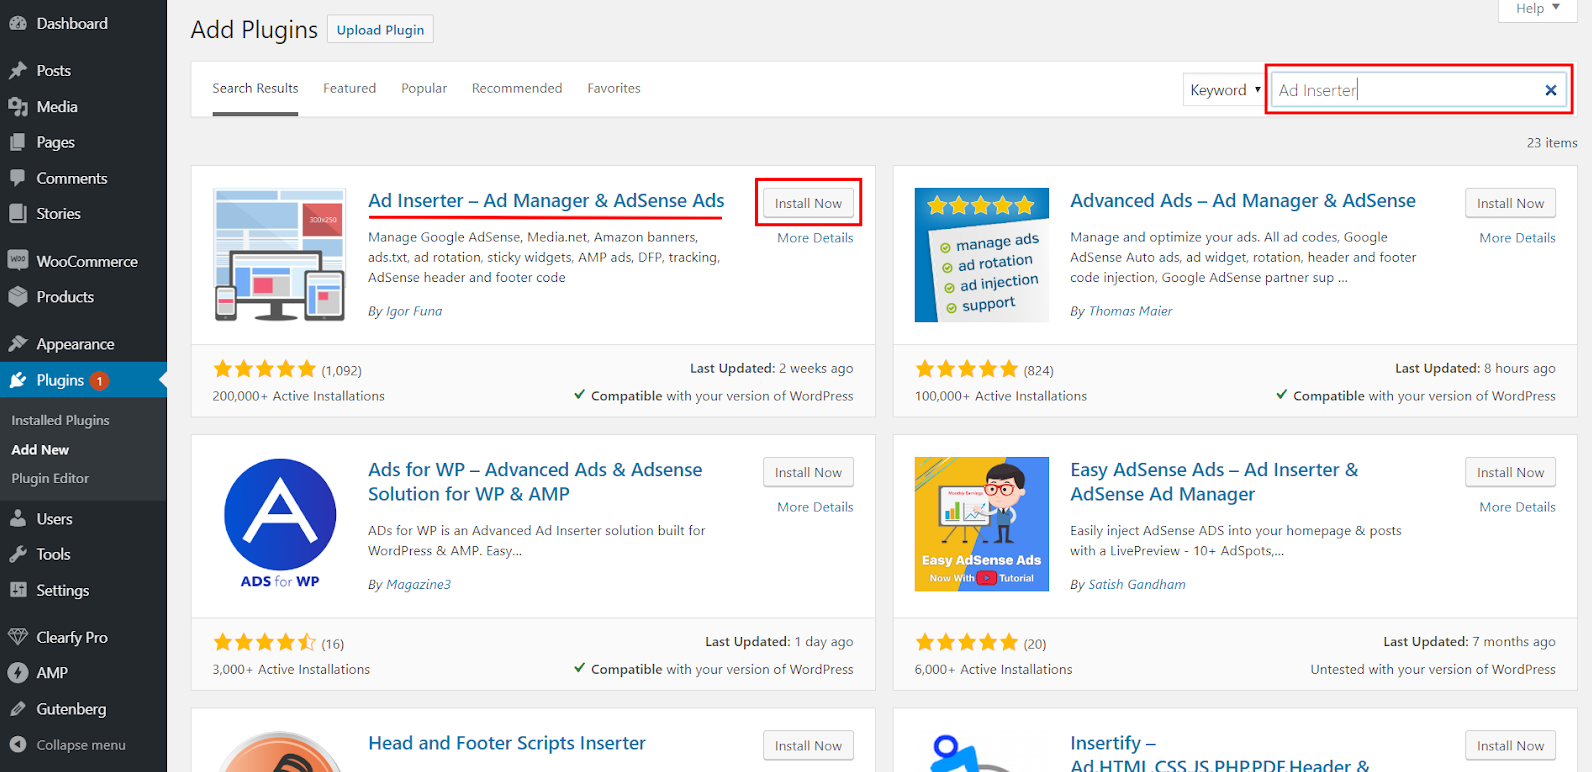This screenshot has width=1592, height=772.
Task: Click the Gutenberg pencil icon
Action: coord(18,709)
